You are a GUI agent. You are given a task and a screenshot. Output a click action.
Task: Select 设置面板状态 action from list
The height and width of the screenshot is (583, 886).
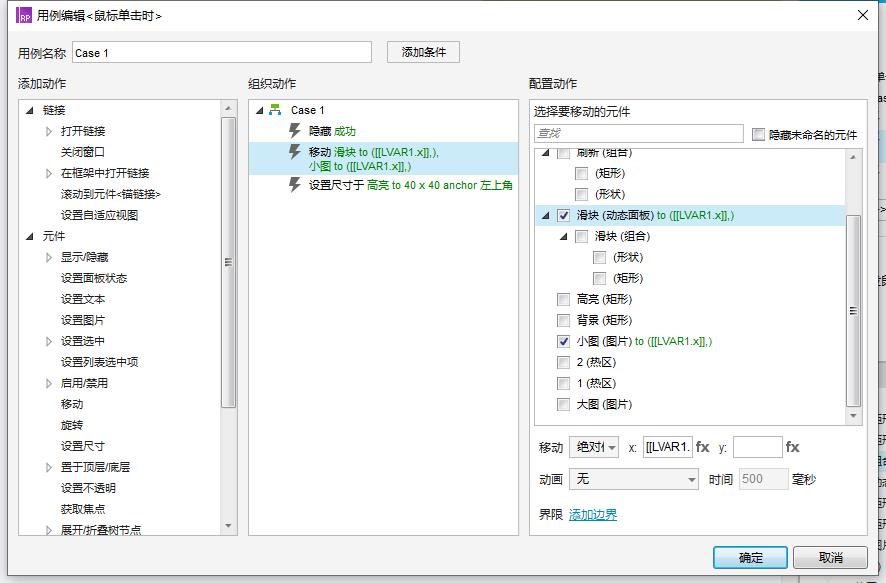[x=94, y=278]
